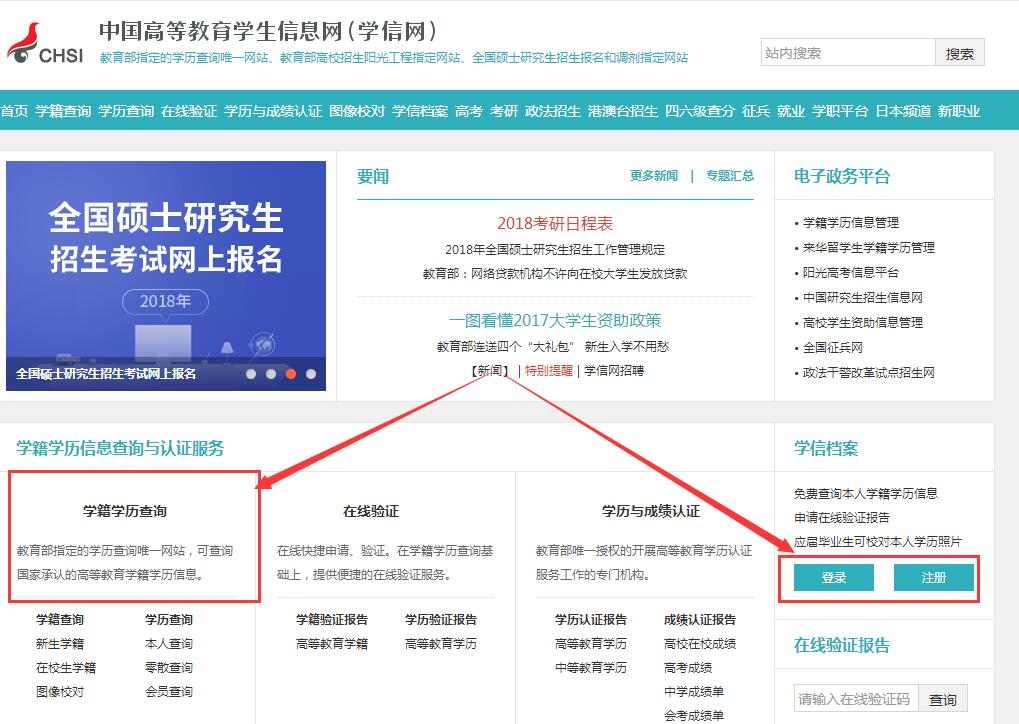Click 注册 button in 学信档案

pos(934,577)
